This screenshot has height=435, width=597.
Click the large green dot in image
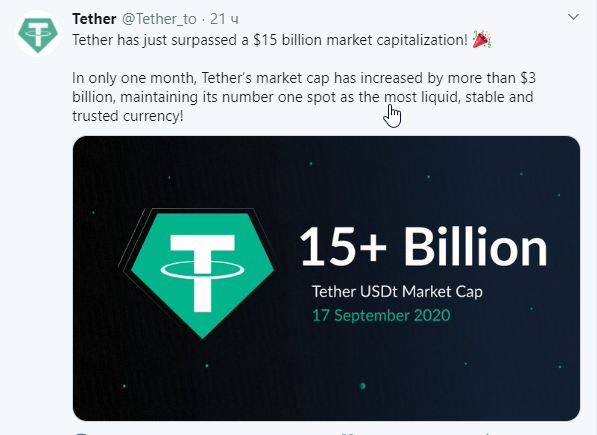point(362,386)
